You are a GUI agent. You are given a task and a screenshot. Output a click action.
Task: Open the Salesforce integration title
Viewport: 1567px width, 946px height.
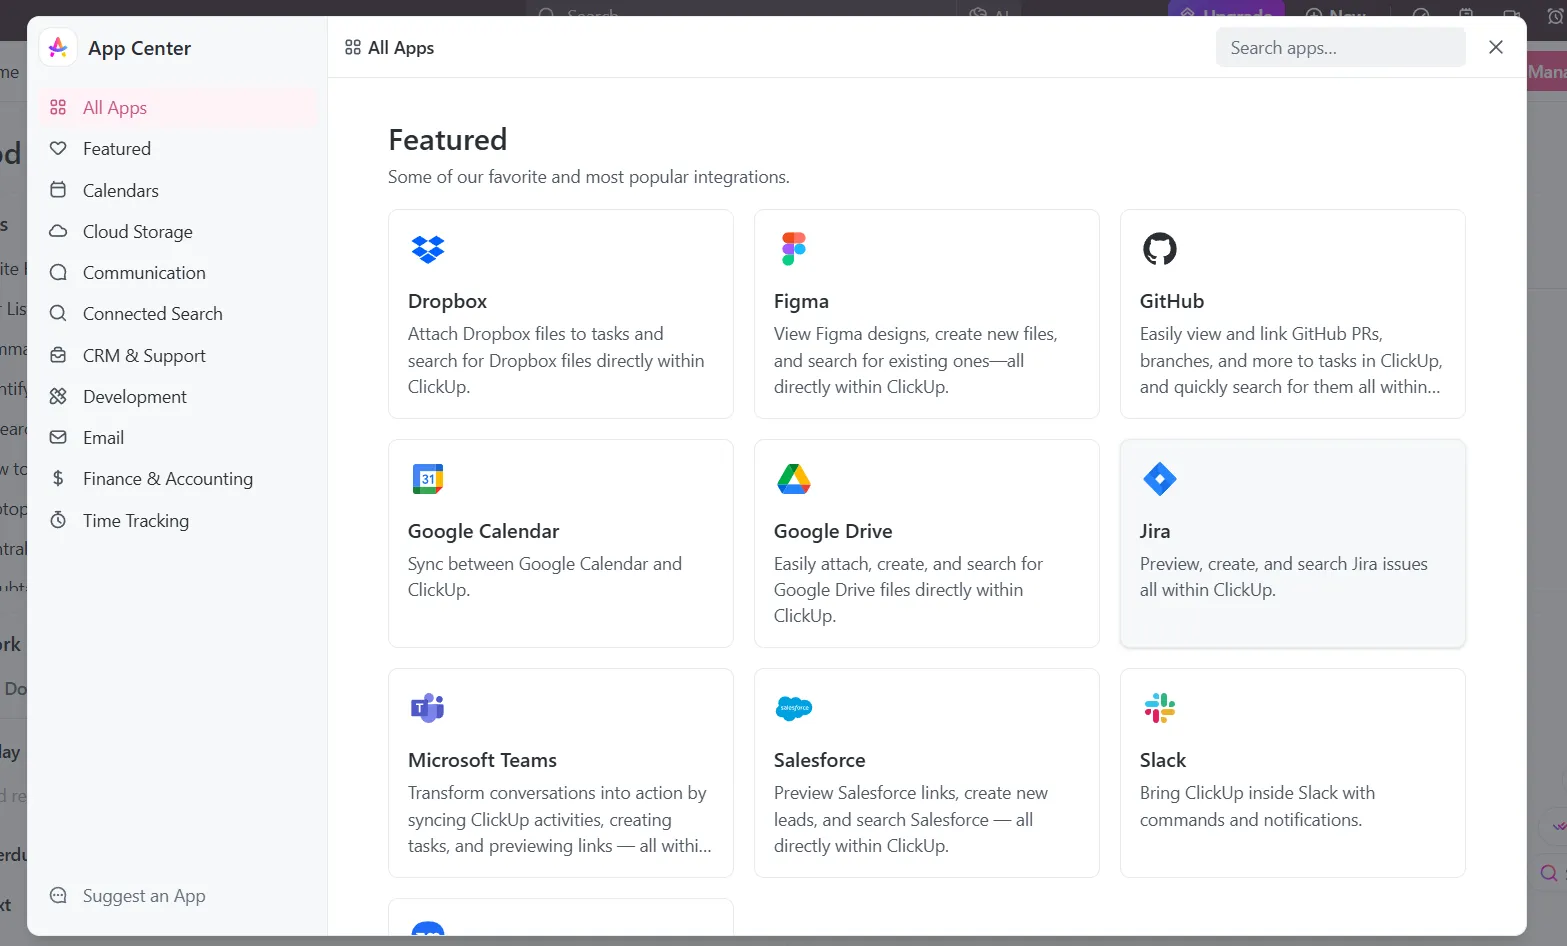pyautogui.click(x=819, y=760)
